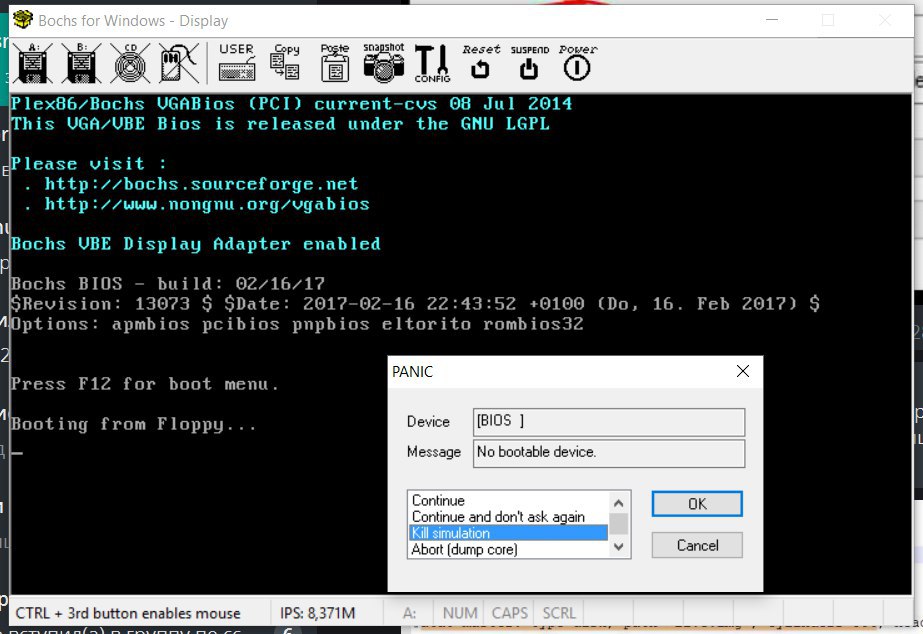Click the Message field "No bootable device."

pos(609,453)
